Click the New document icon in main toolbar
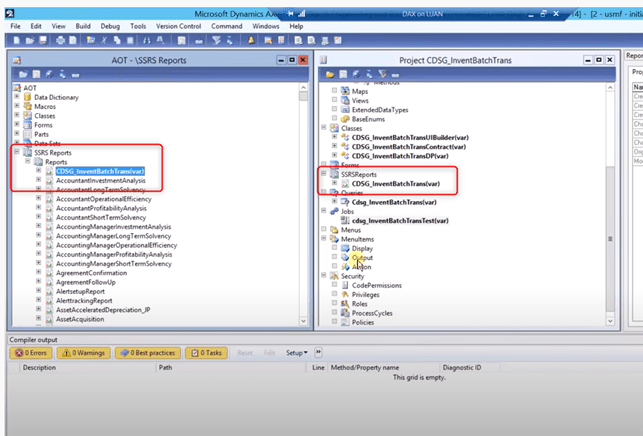 pos(16,40)
